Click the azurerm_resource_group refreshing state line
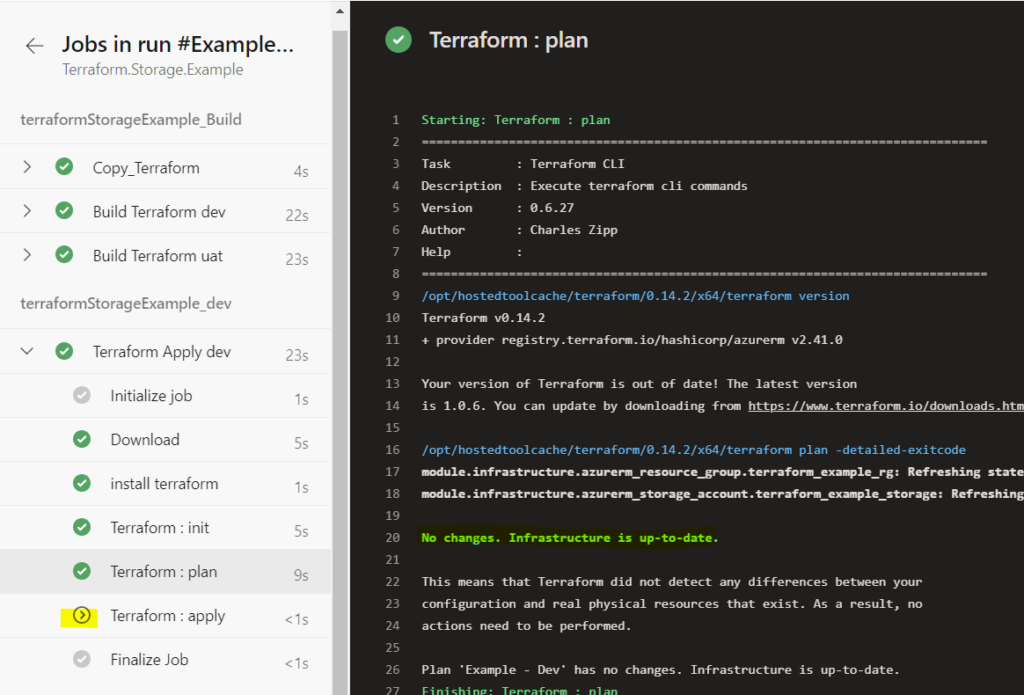Viewport: 1024px width, 695px height. (x=722, y=472)
